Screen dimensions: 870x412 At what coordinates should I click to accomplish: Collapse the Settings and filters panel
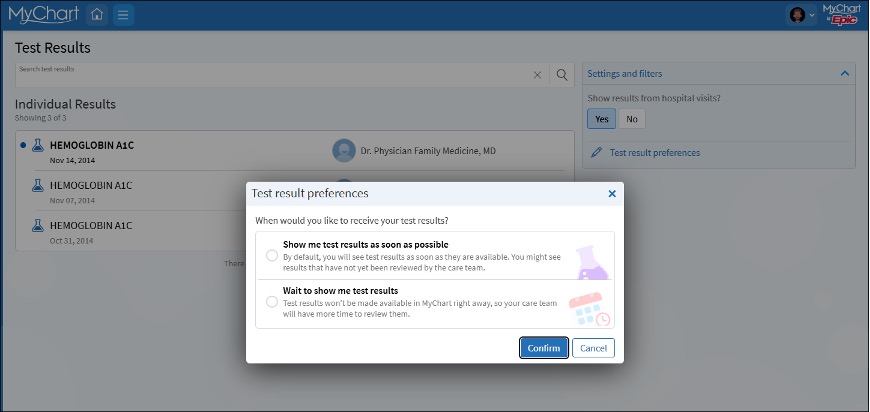(845, 74)
